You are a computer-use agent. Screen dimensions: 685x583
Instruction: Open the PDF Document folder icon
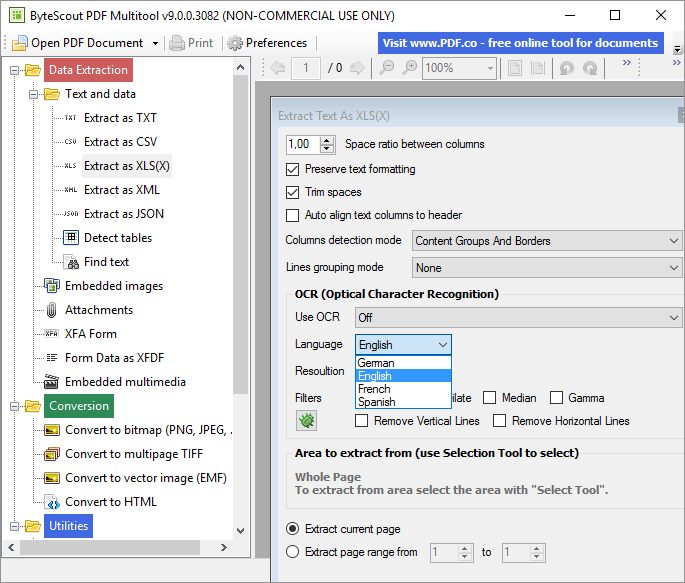[x=20, y=43]
